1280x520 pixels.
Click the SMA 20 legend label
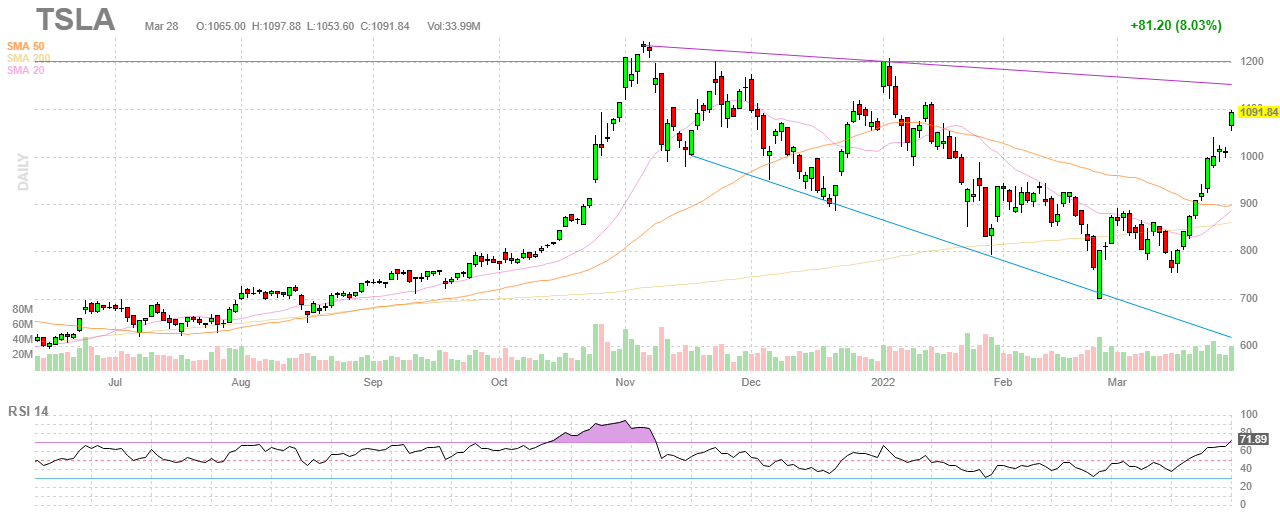(x=24, y=71)
